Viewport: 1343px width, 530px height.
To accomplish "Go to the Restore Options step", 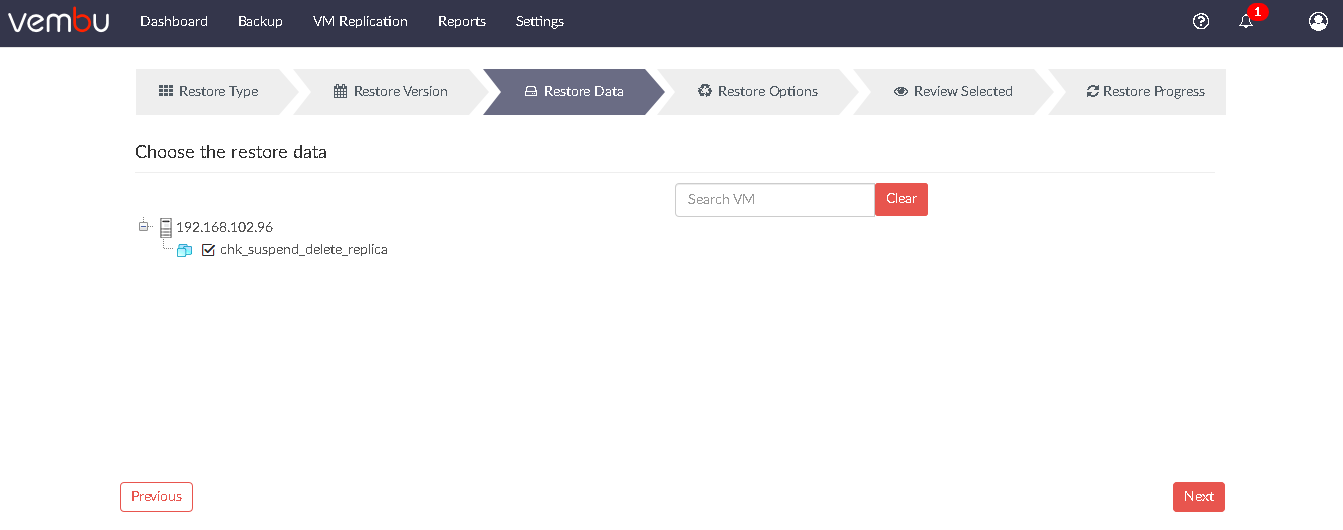I will click(x=758, y=91).
